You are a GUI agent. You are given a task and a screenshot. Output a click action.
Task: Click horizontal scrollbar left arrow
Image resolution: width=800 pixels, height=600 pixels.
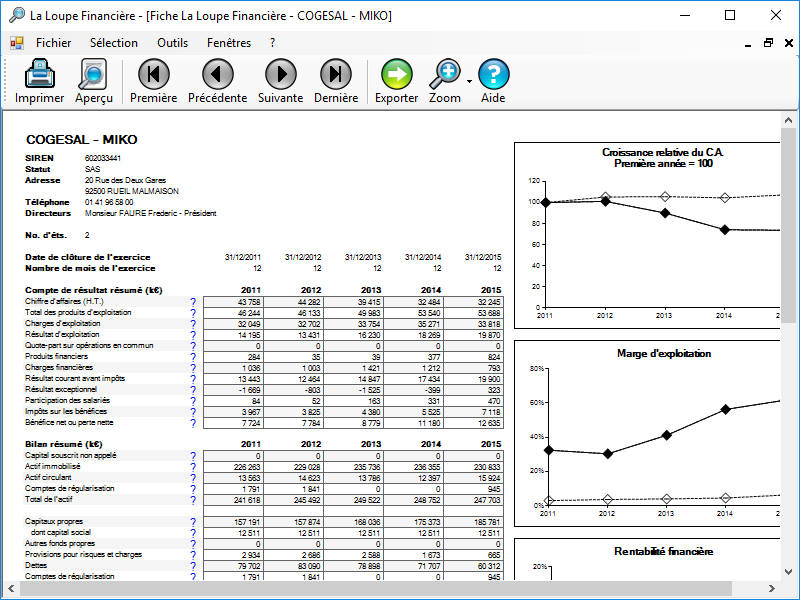[x=11, y=588]
